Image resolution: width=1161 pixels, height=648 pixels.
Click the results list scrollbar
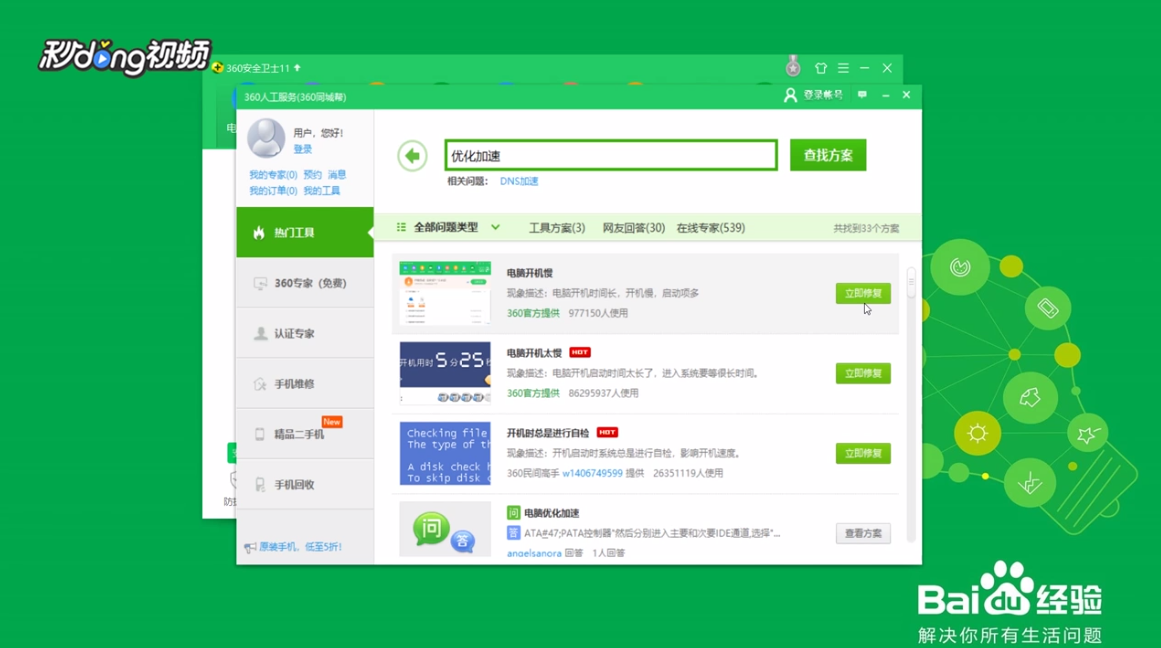[911, 281]
